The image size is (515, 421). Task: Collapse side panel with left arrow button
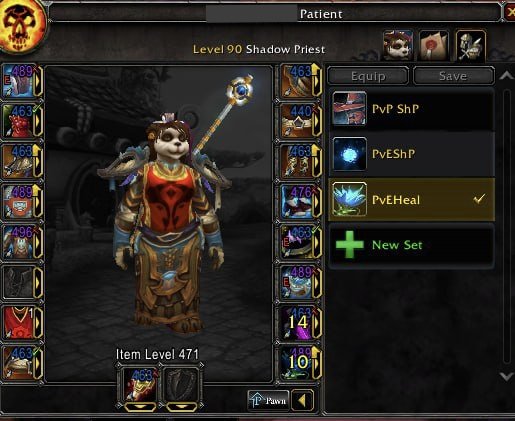click(302, 400)
